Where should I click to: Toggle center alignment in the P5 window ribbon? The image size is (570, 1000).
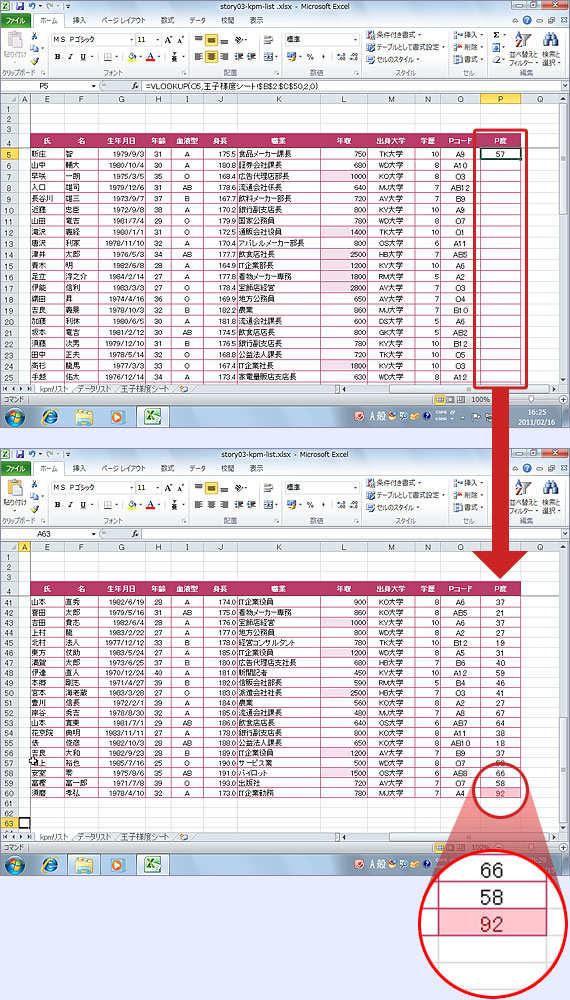pos(212,57)
